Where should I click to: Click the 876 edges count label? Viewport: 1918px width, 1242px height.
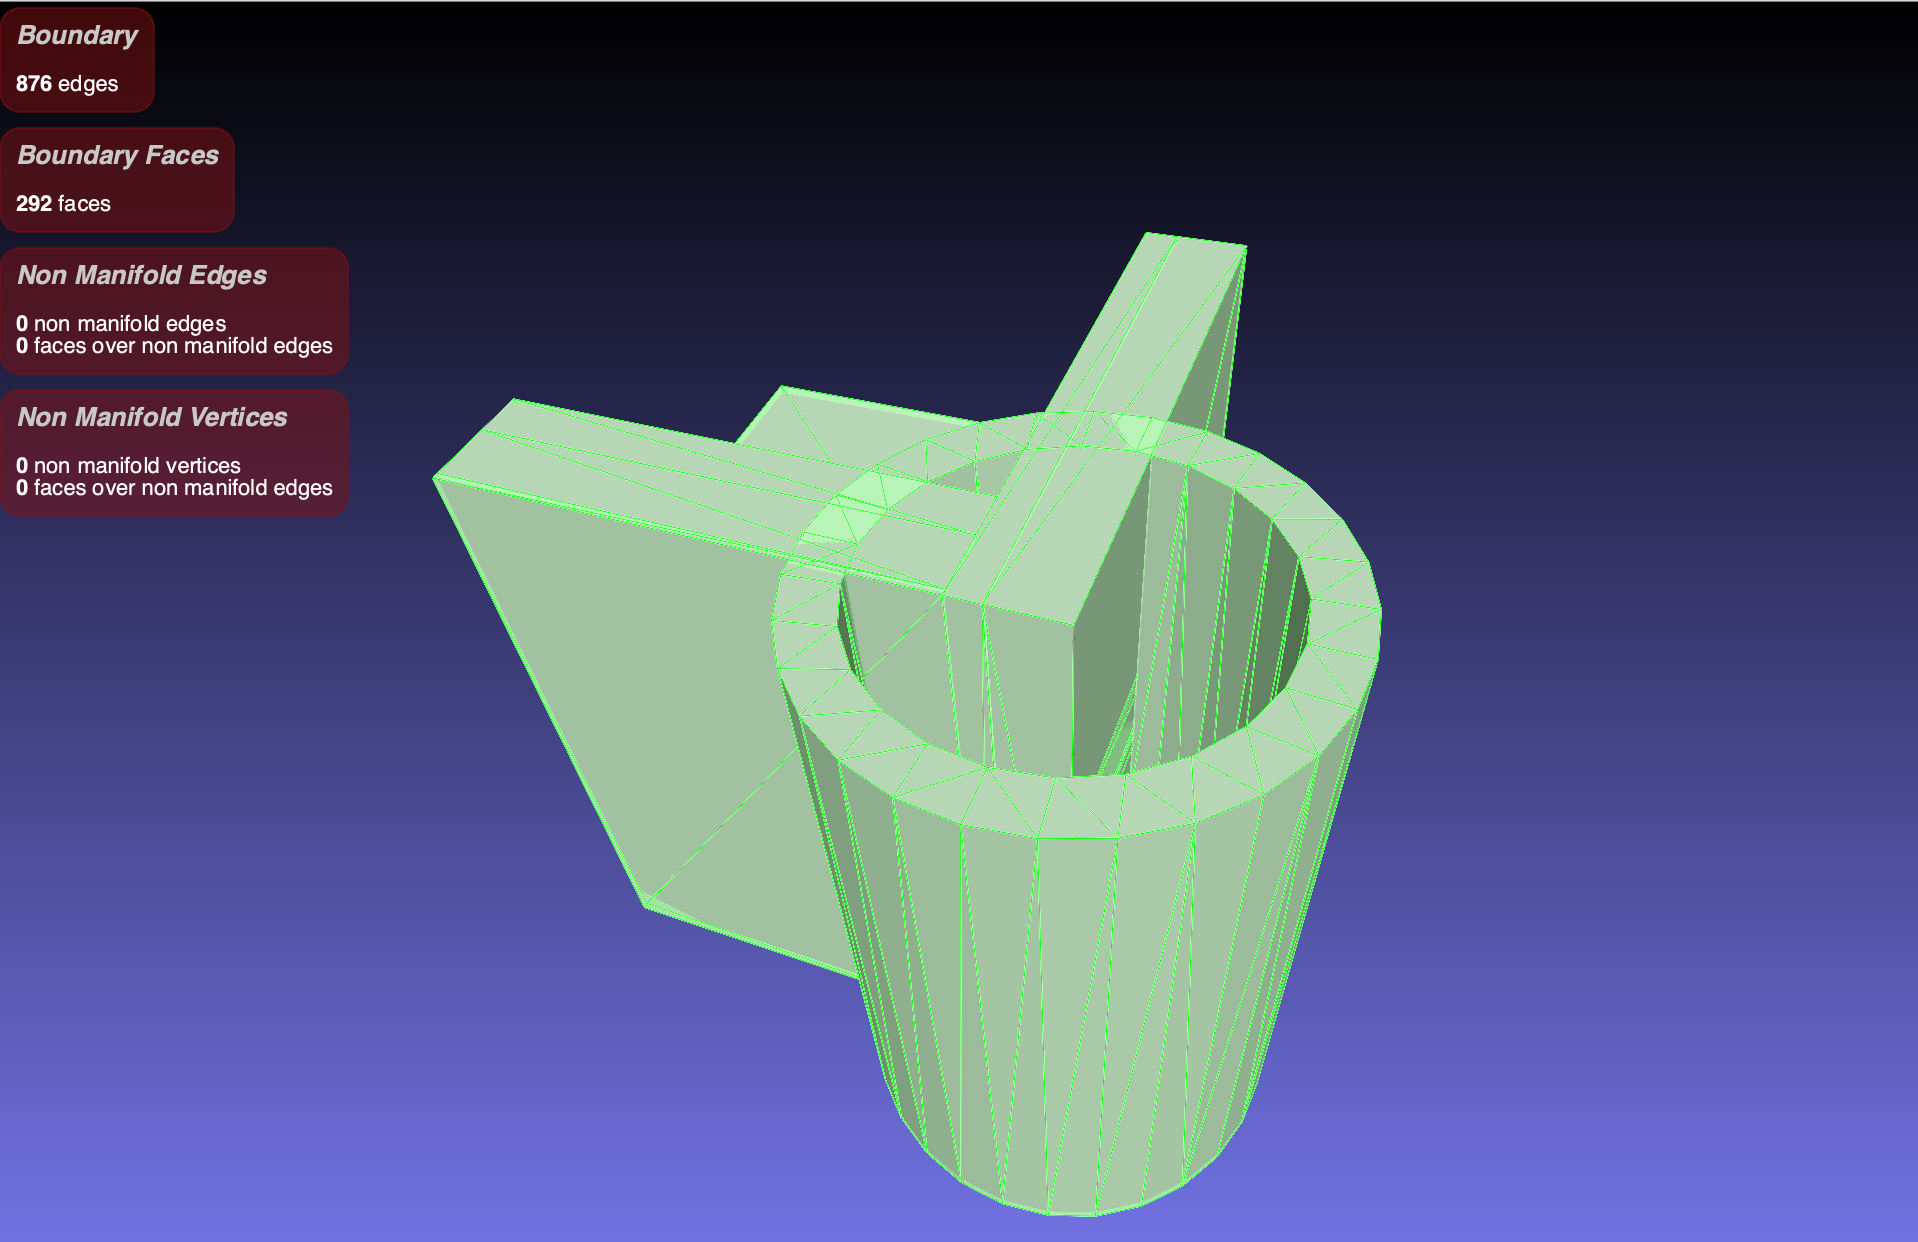tap(65, 84)
